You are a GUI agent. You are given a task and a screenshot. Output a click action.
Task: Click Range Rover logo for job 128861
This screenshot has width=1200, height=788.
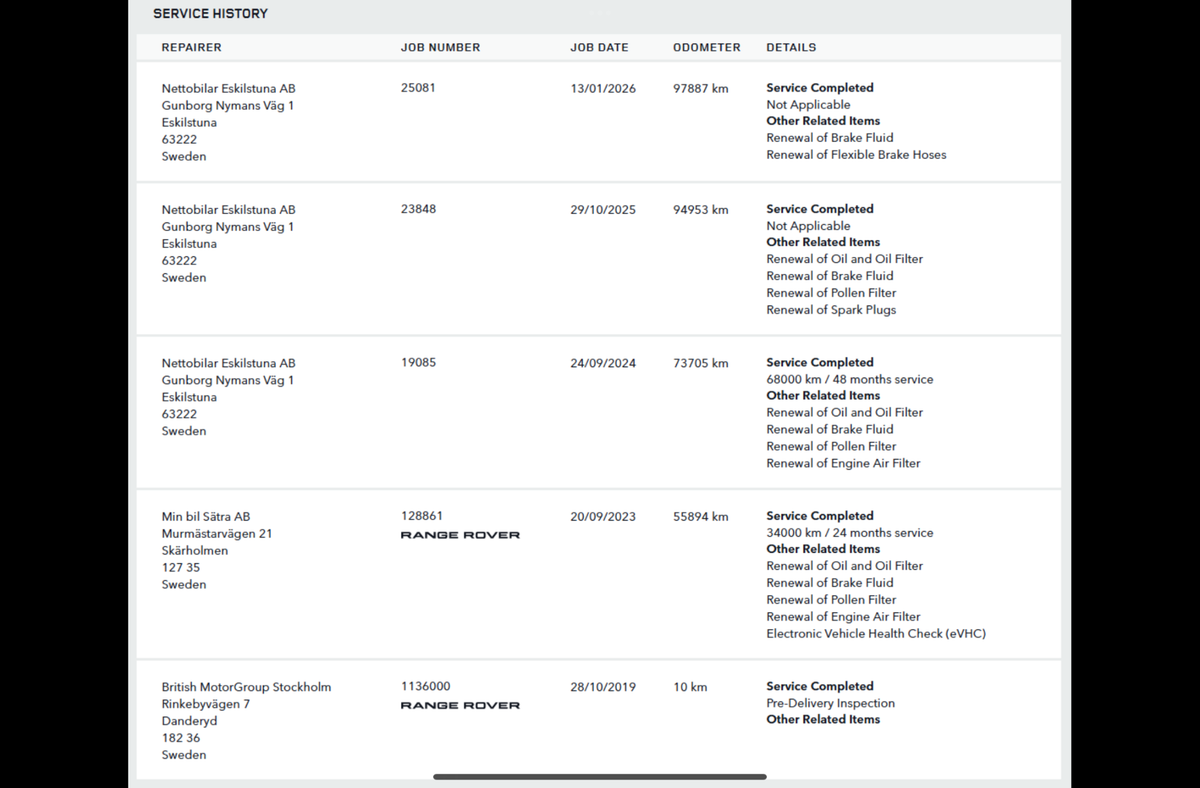[460, 535]
